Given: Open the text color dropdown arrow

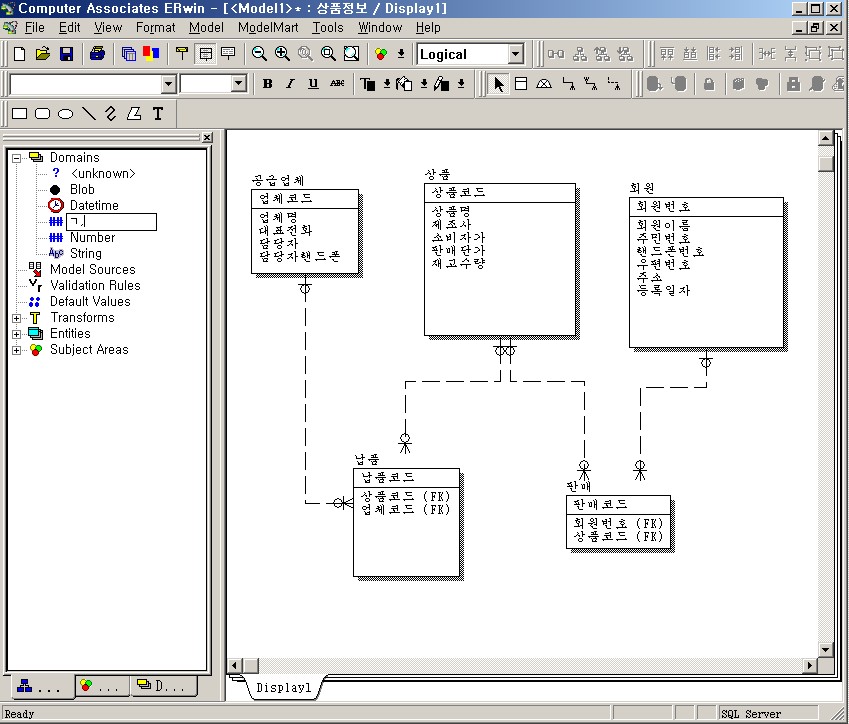Looking at the screenshot, I should [x=387, y=84].
